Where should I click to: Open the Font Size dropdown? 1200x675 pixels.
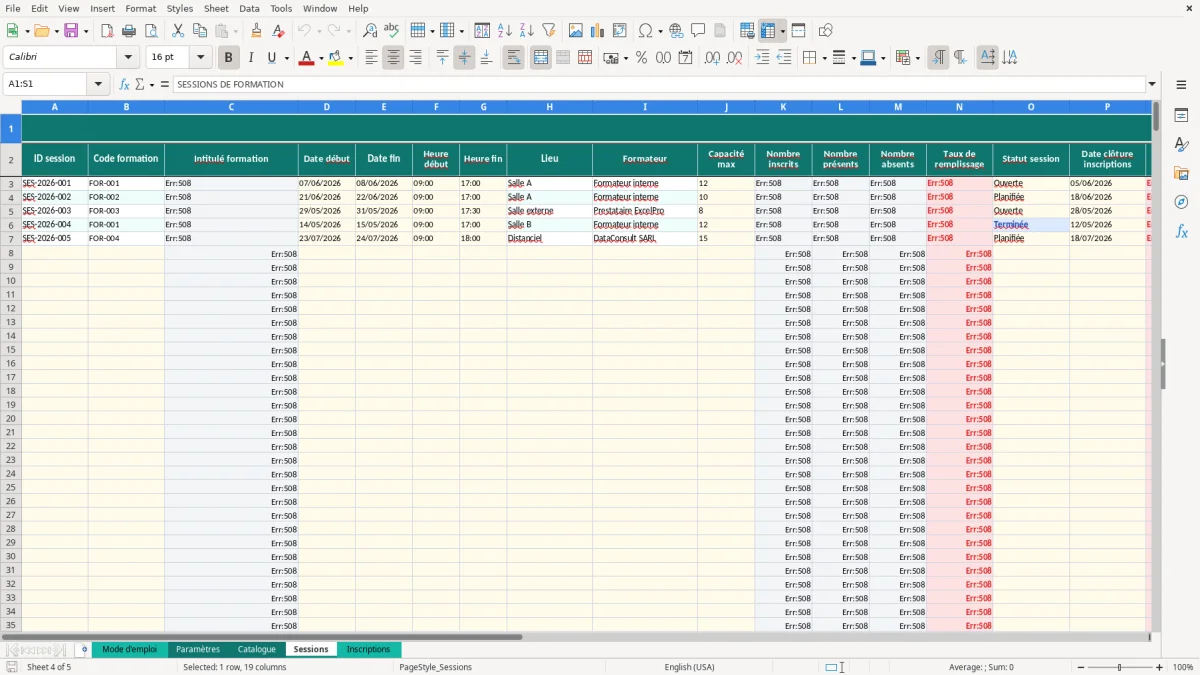tap(200, 58)
